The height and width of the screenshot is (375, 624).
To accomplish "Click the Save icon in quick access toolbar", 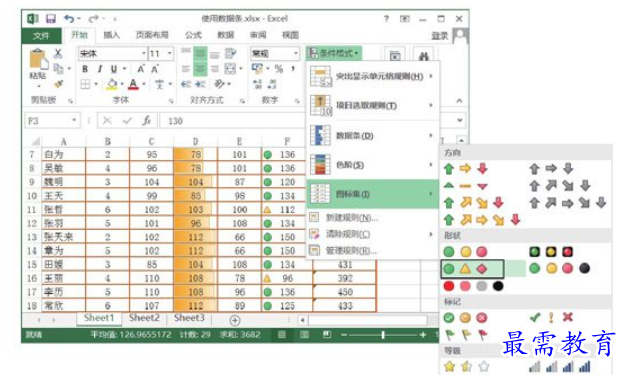I will (51, 19).
